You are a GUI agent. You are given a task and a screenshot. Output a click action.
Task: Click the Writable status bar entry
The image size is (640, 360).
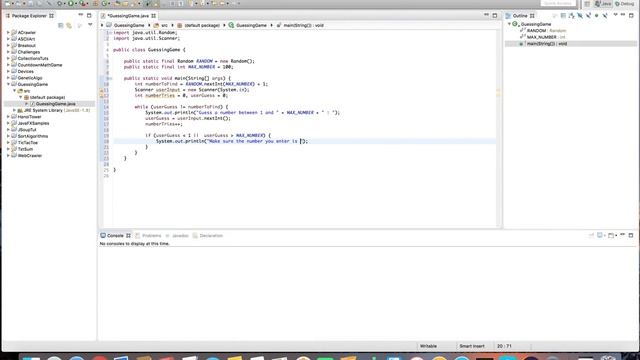[428, 346]
